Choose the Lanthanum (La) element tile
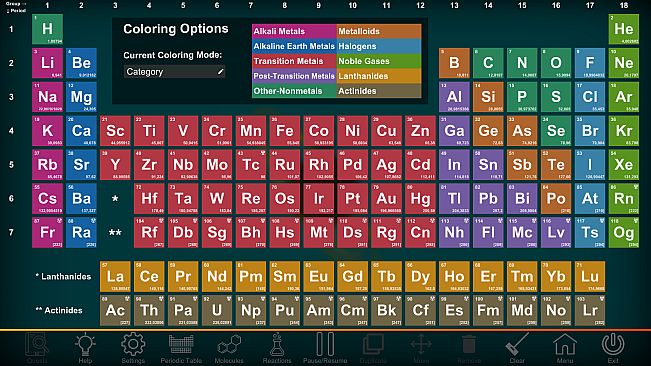Viewport: 651px width, 366px height. coord(115,276)
